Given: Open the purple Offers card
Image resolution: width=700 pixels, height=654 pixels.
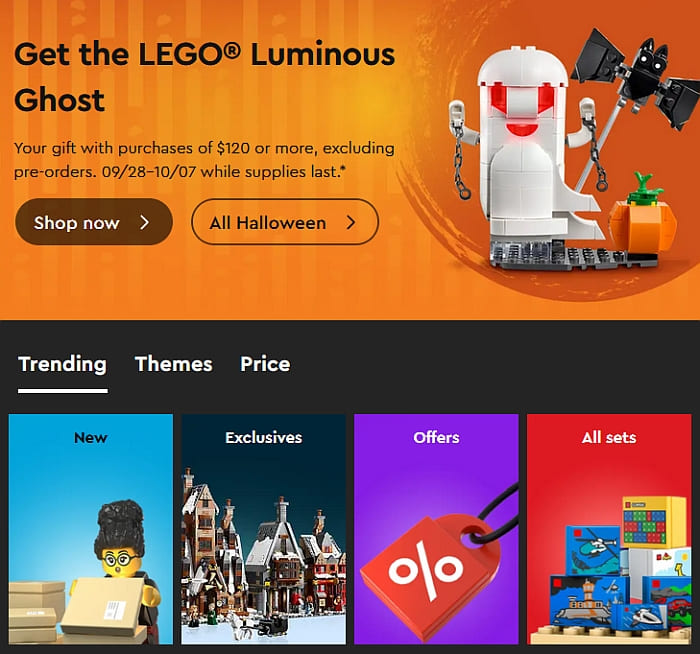Looking at the screenshot, I should pos(436,529).
